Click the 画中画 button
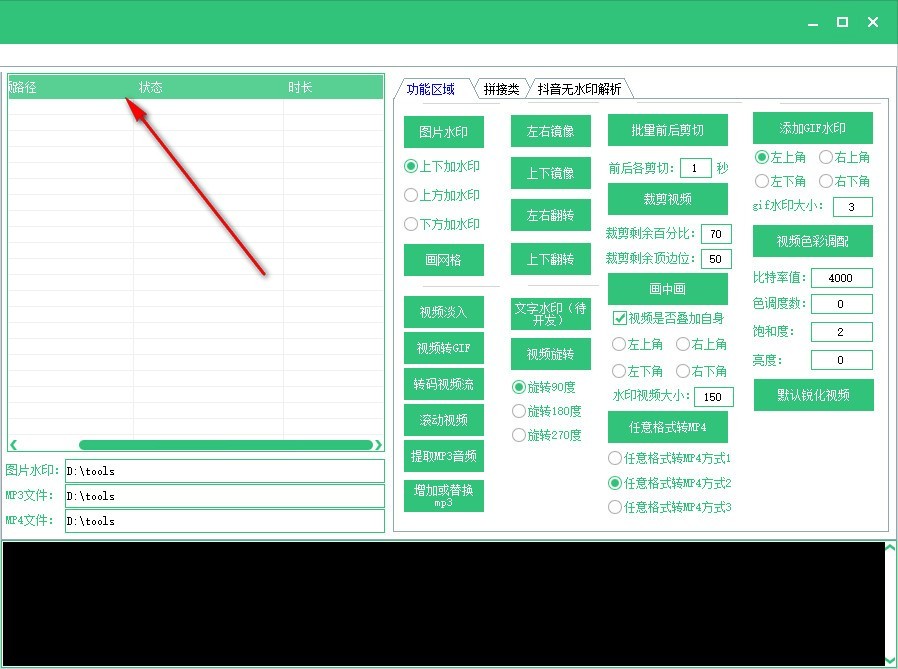 tap(667, 289)
